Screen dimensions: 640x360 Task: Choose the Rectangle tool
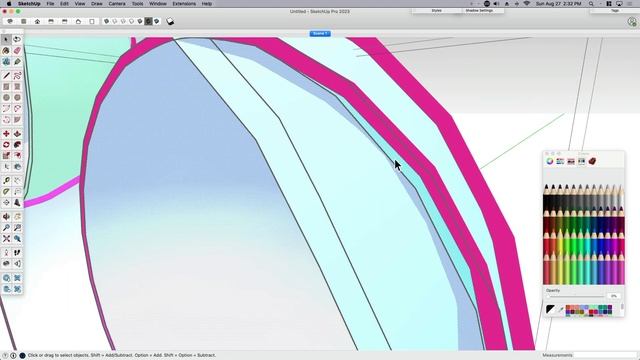coord(6,87)
